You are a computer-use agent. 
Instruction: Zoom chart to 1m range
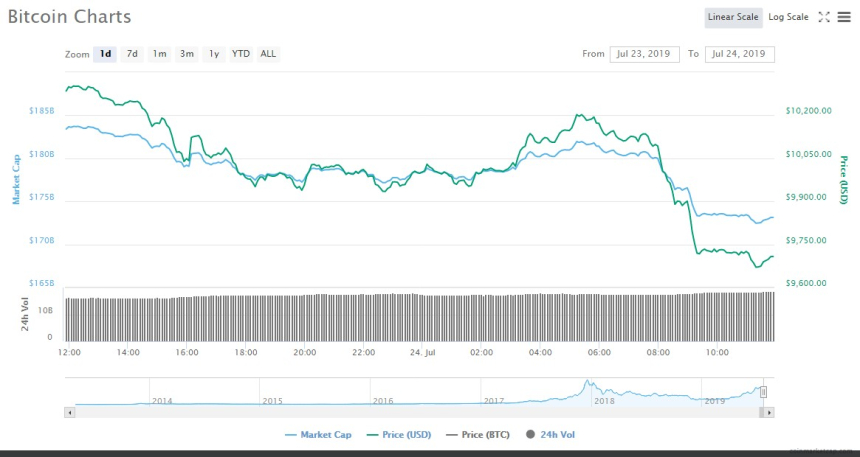tap(159, 54)
